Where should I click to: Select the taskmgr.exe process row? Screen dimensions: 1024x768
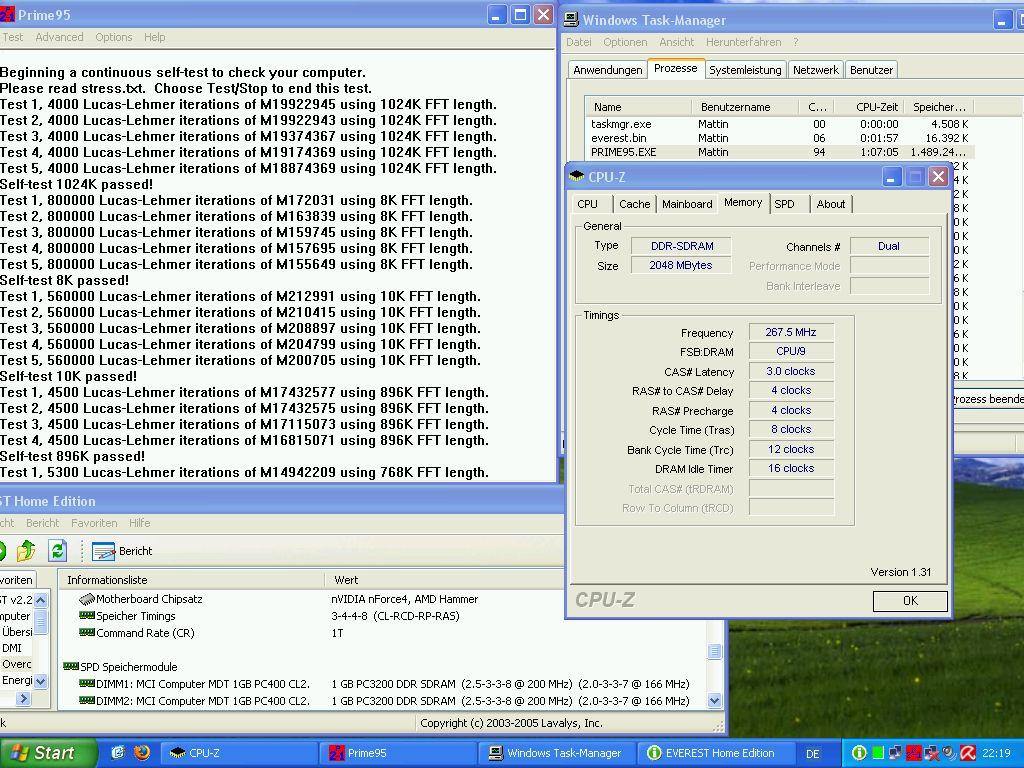tap(779, 123)
